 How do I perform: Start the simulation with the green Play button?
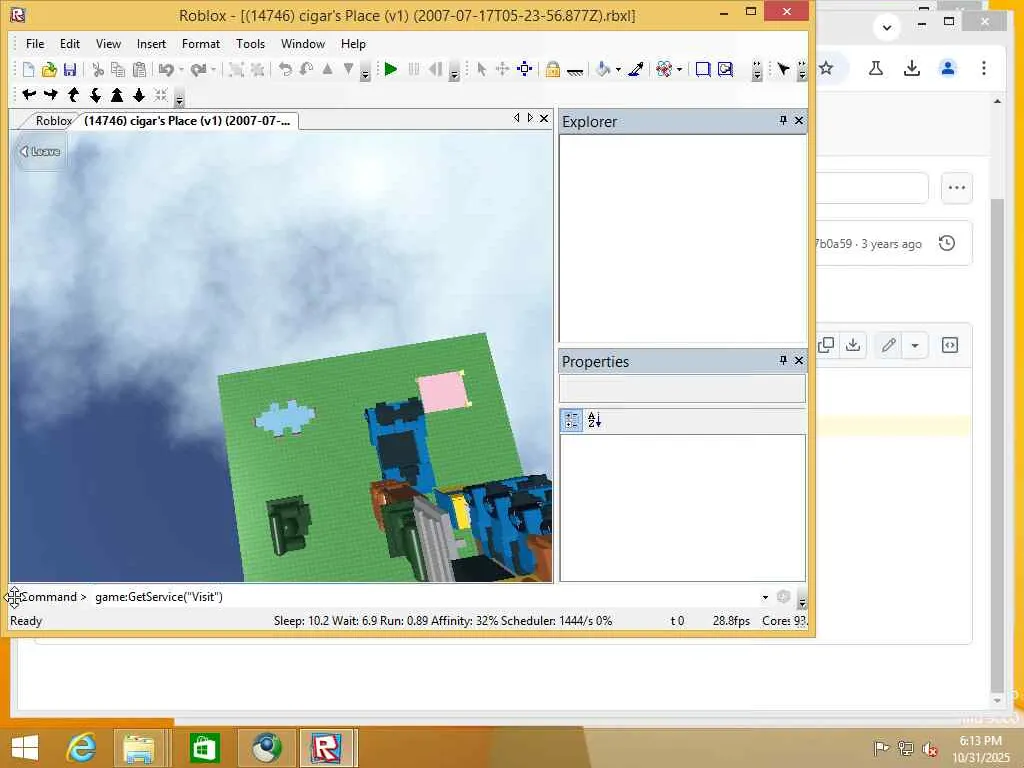pos(391,69)
